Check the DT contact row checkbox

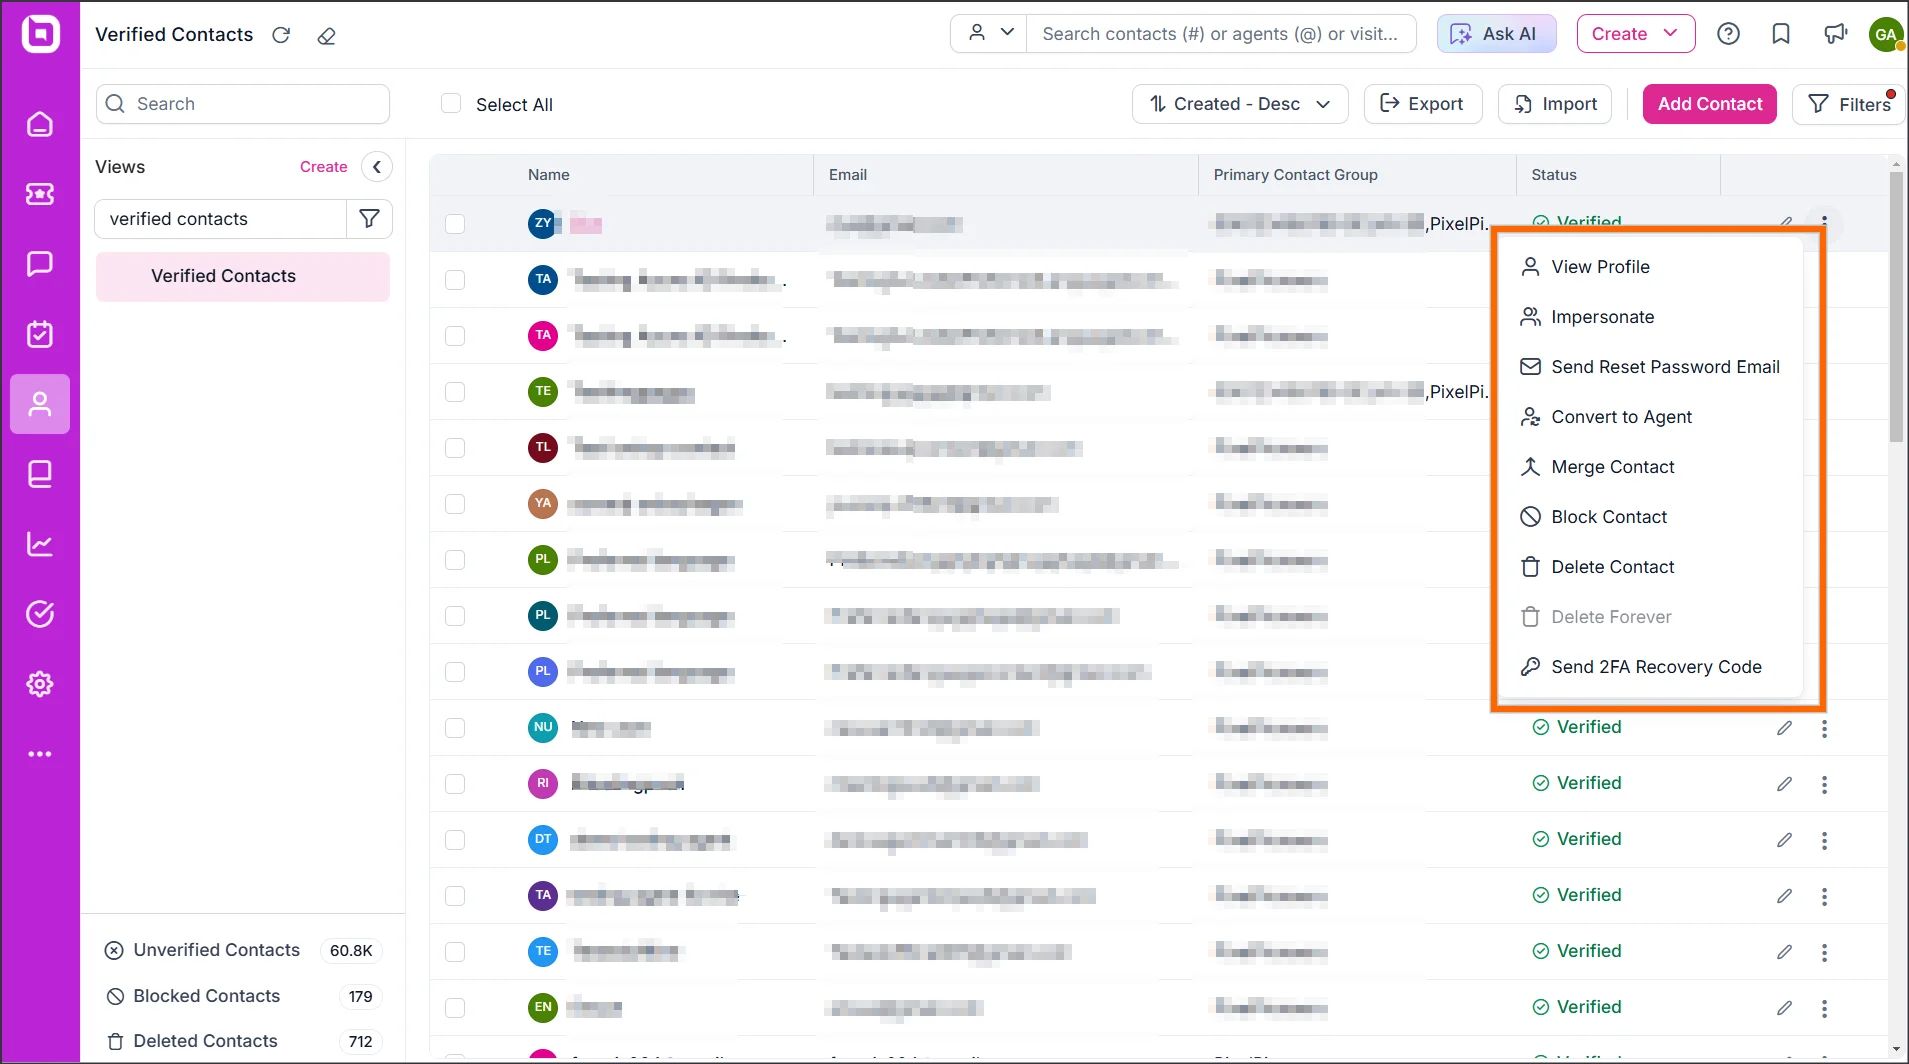[455, 840]
